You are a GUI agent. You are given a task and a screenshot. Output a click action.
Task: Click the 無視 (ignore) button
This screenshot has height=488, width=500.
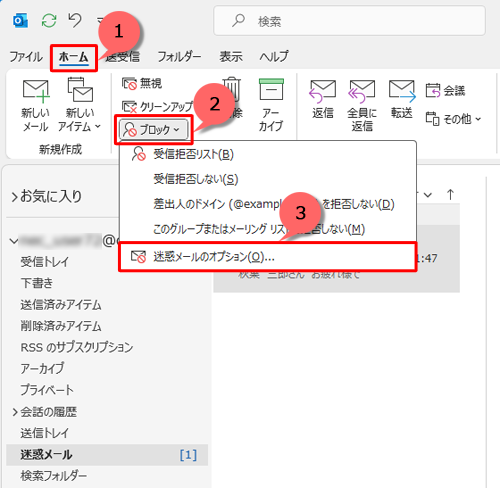pos(142,83)
